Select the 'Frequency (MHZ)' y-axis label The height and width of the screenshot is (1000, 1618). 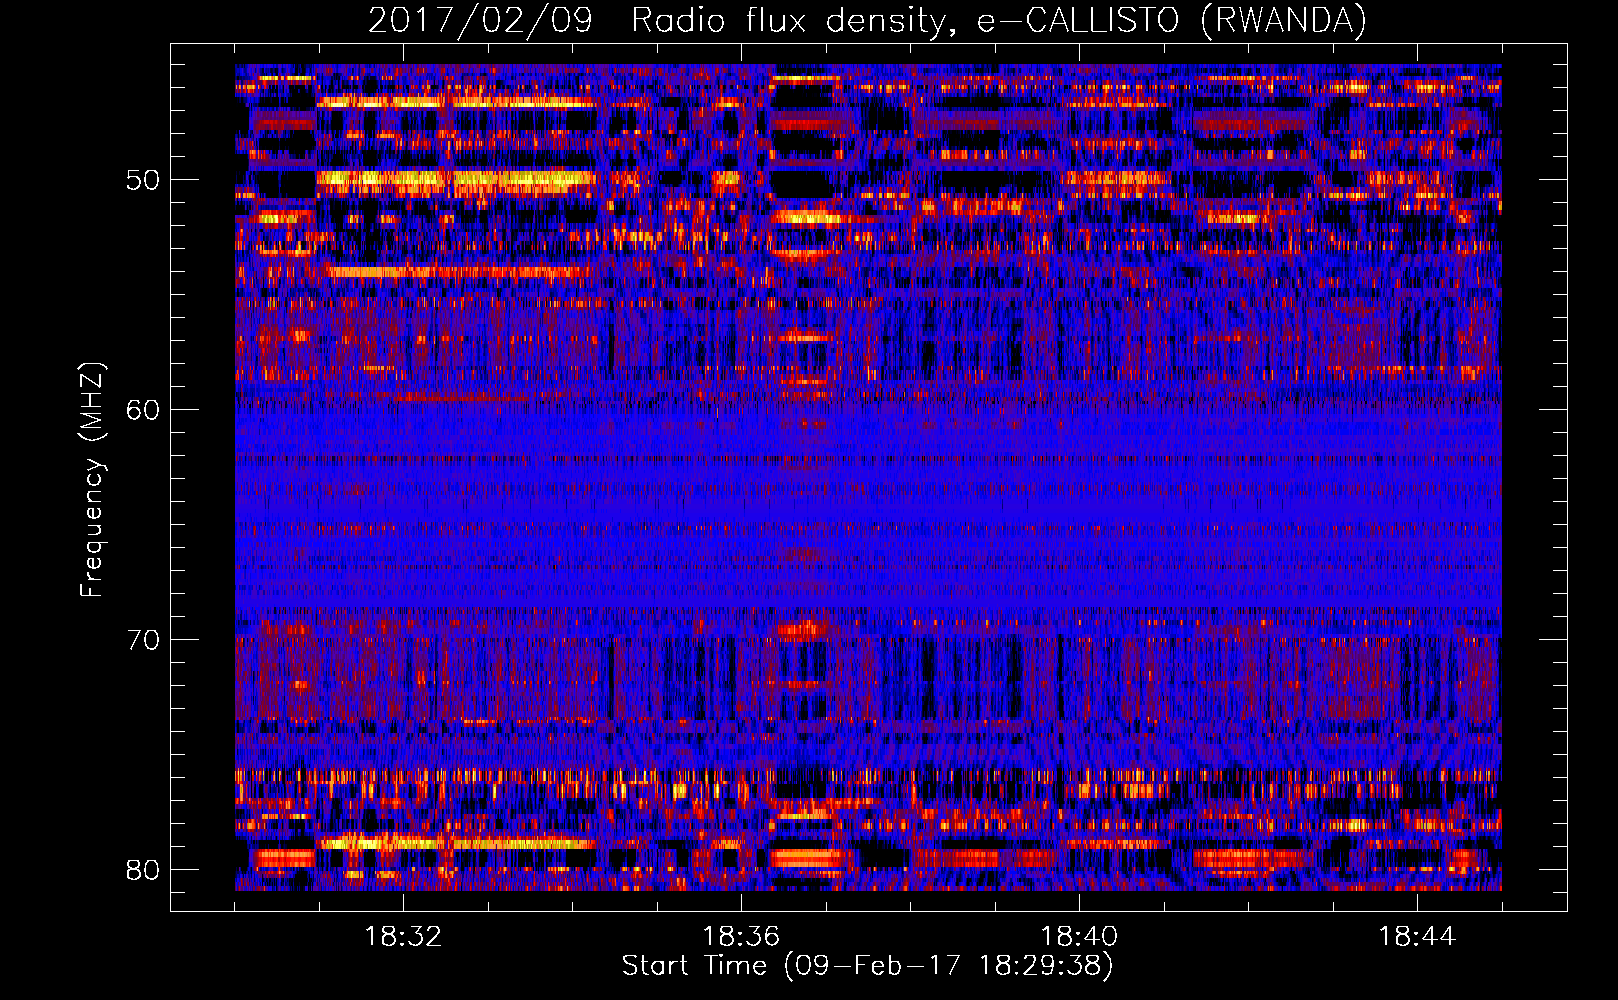[x=92, y=479]
